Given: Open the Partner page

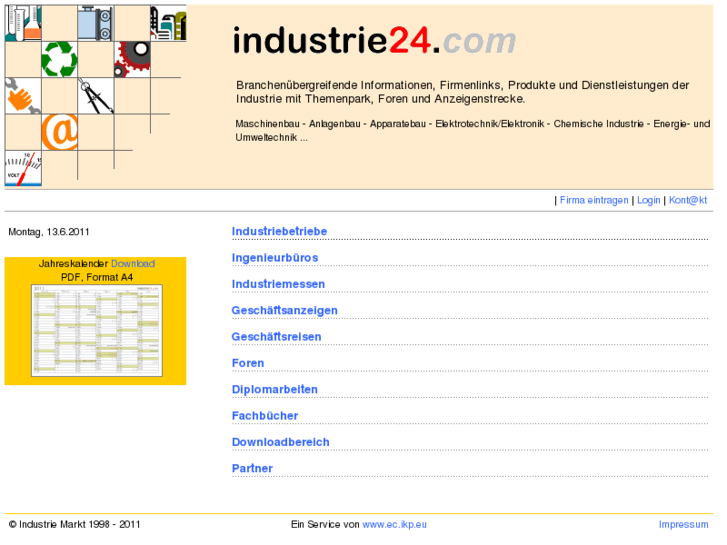Looking at the screenshot, I should pos(252,468).
